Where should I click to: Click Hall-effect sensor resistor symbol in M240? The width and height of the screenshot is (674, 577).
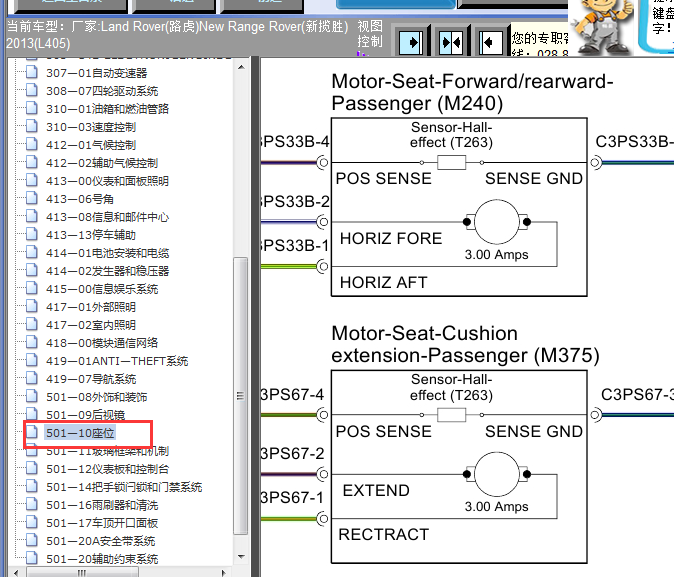tap(451, 163)
